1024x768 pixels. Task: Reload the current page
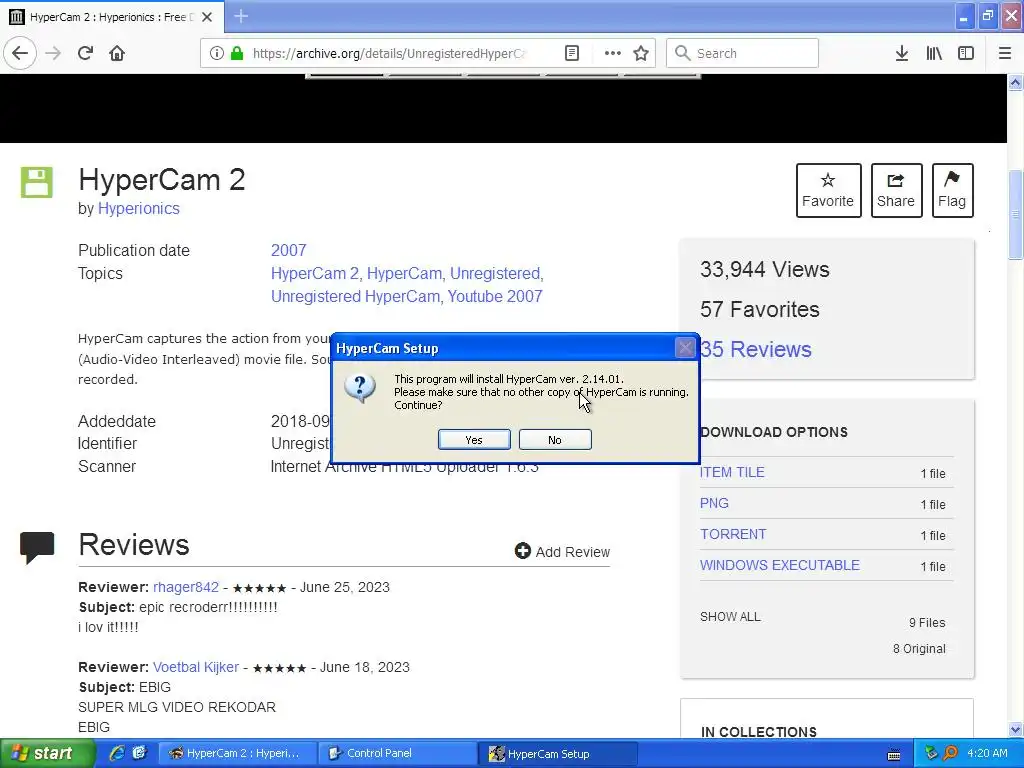tap(85, 53)
